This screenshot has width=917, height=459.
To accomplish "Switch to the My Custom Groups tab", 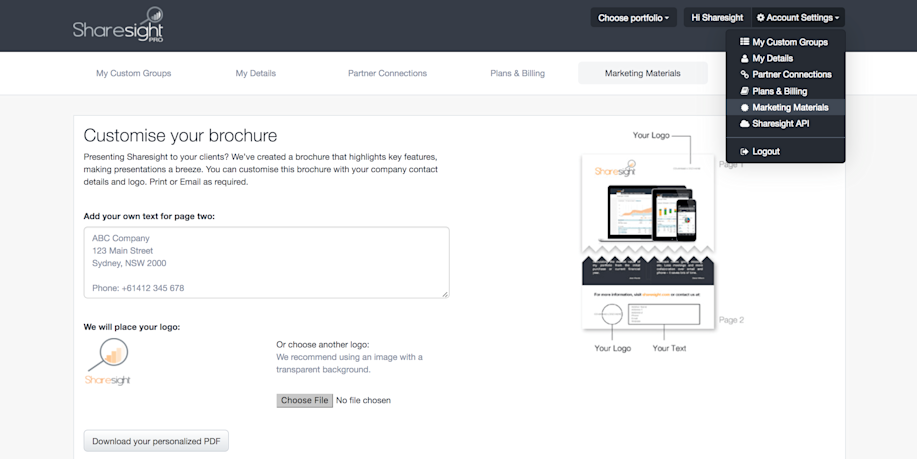I will click(133, 73).
